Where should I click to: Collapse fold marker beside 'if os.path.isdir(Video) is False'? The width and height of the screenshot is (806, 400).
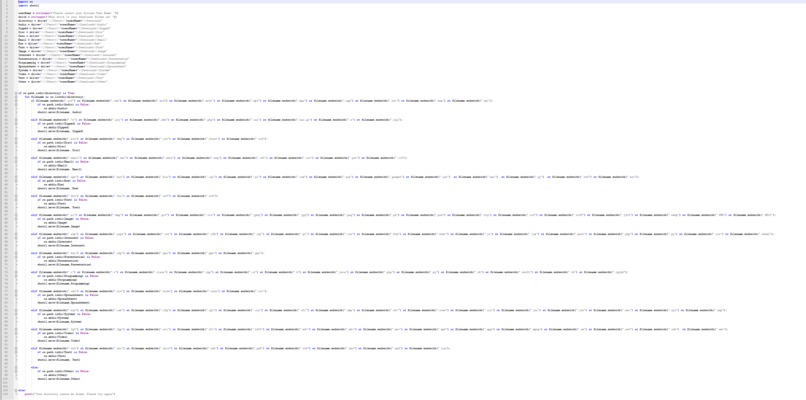[x=16, y=333]
